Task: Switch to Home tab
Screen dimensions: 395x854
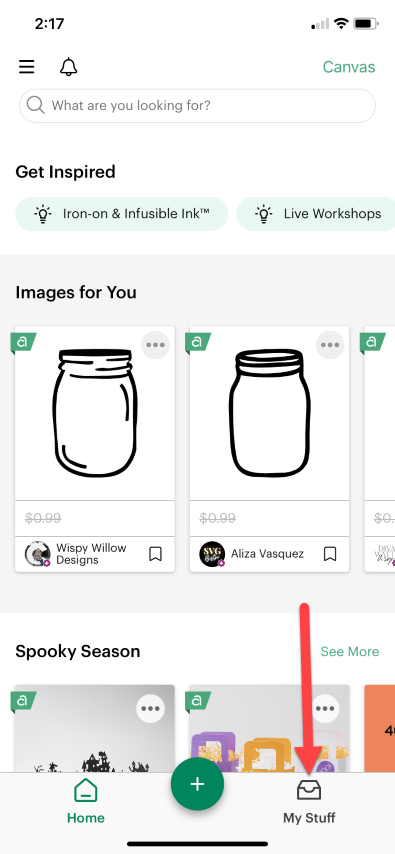Action: point(86,802)
